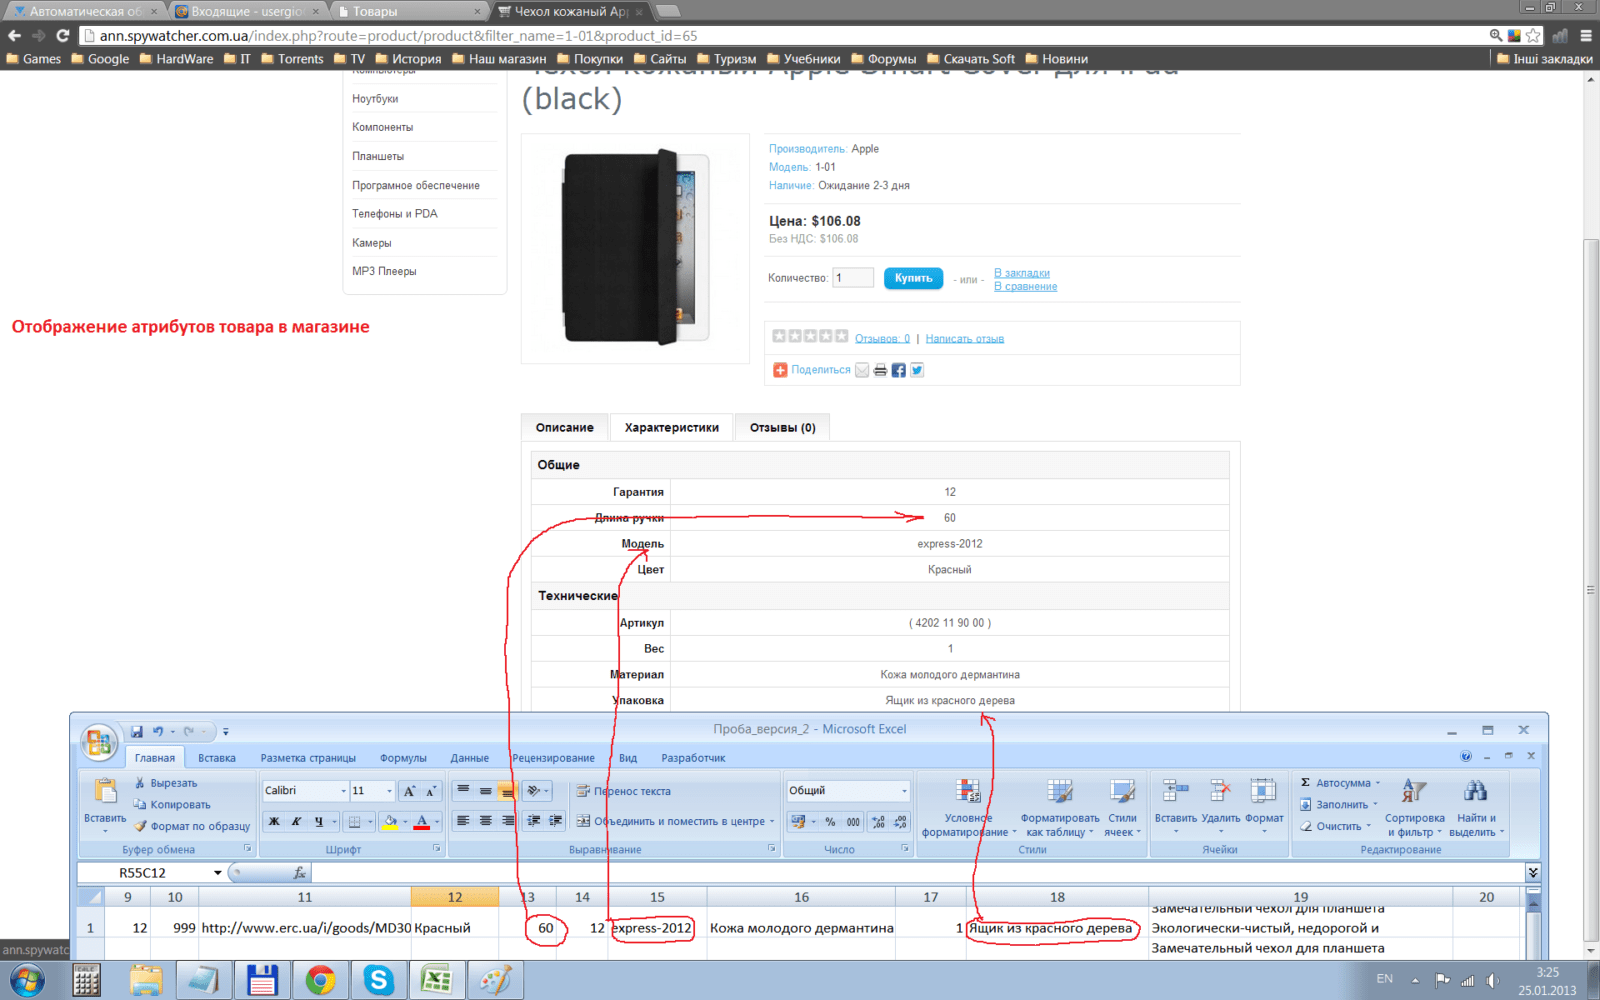1600x1000 pixels.
Task: Apply thousands separator 000 format
Action: click(x=853, y=822)
